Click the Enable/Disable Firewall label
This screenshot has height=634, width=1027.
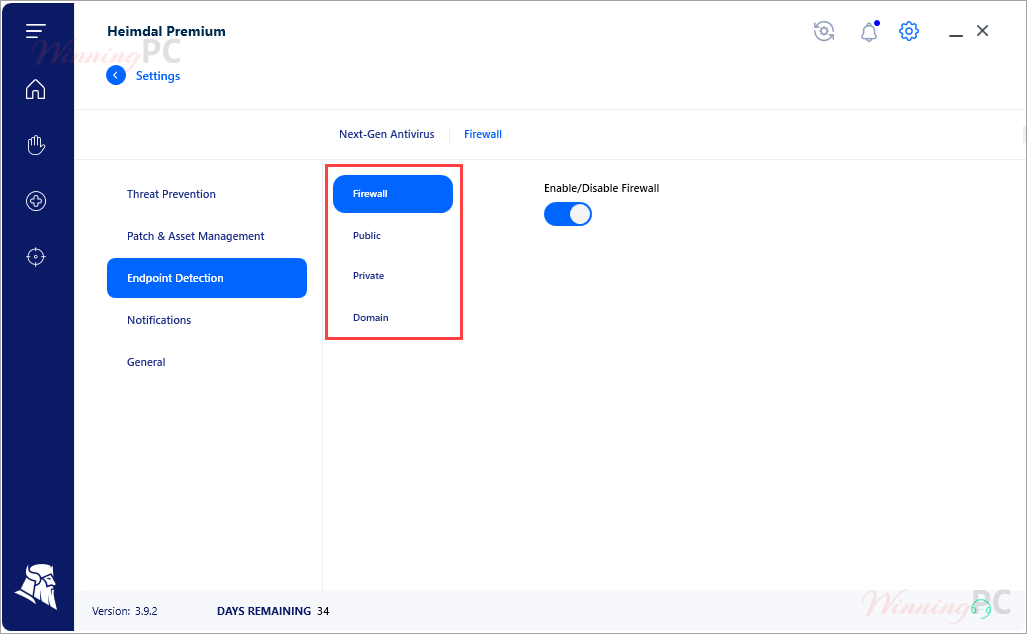pos(601,188)
